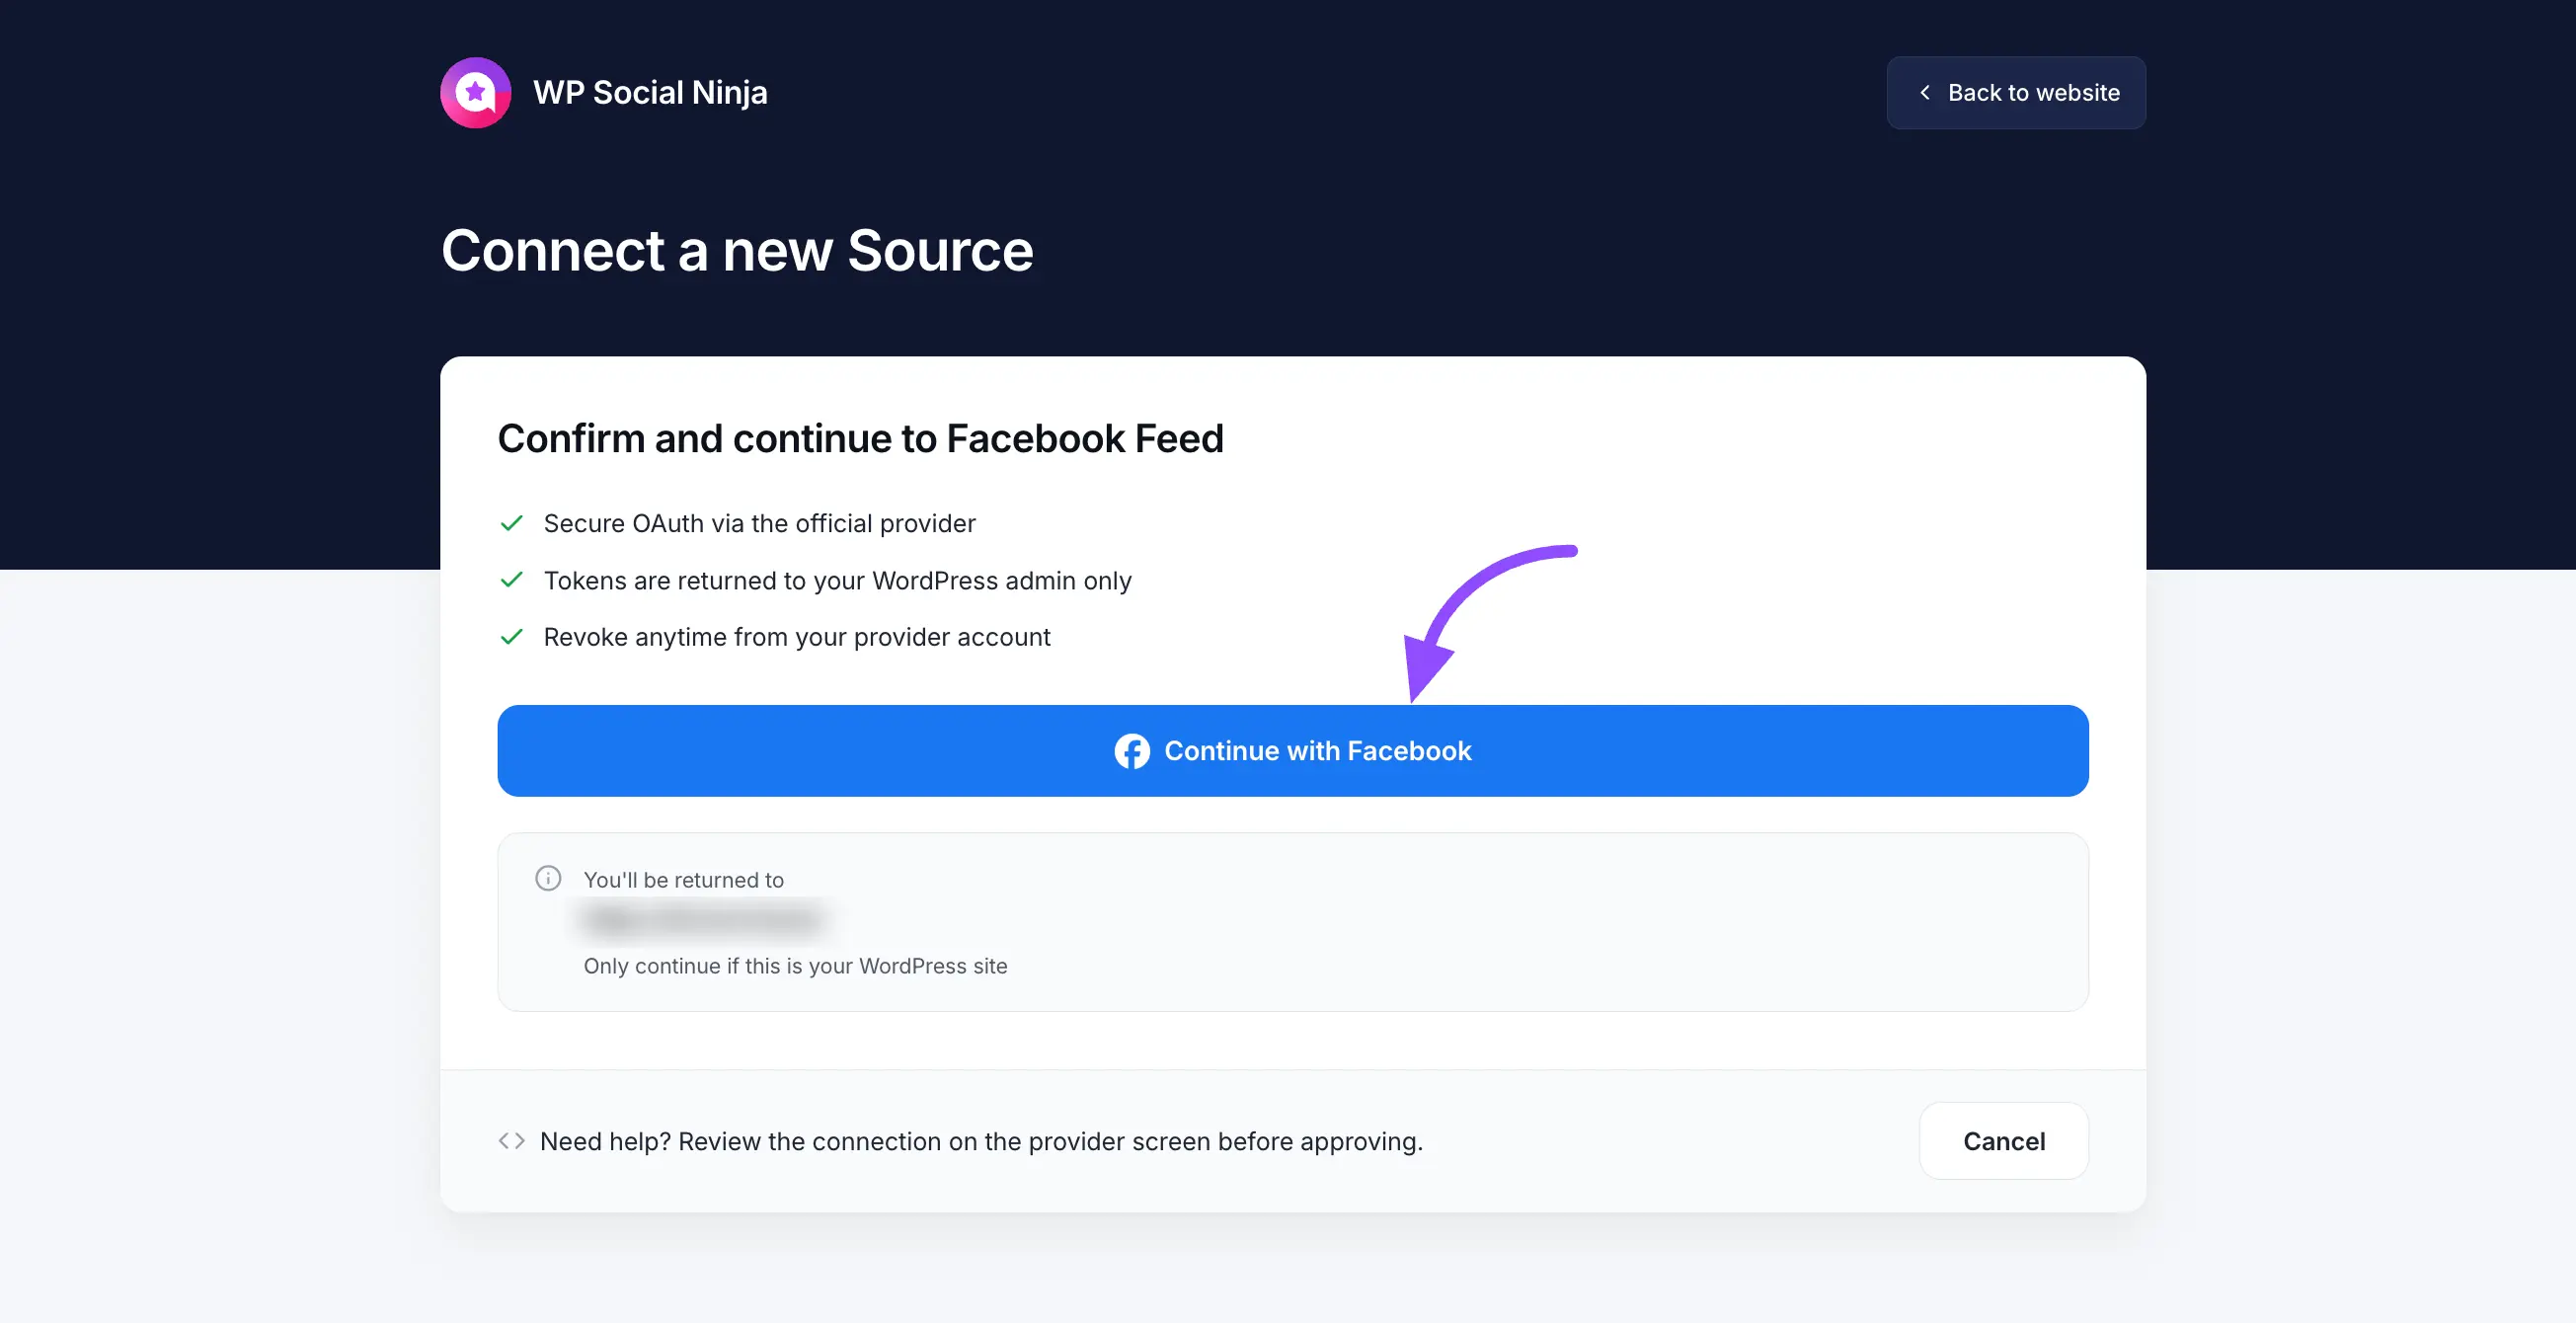The image size is (2576, 1323).
Task: Select 'You'll be returned to' text
Action: pyautogui.click(x=684, y=880)
